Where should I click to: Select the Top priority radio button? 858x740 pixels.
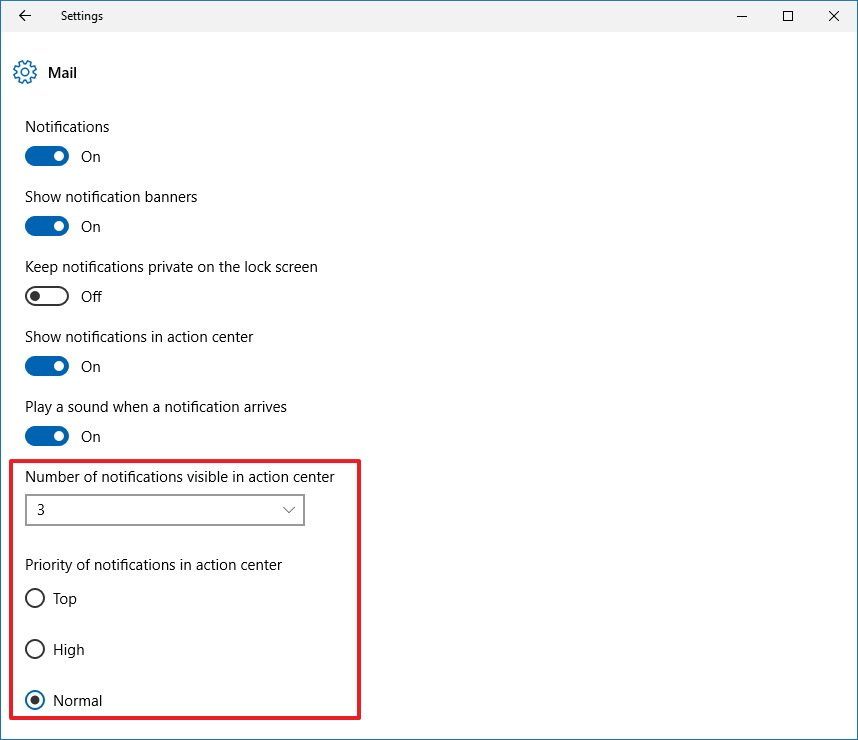(34, 598)
